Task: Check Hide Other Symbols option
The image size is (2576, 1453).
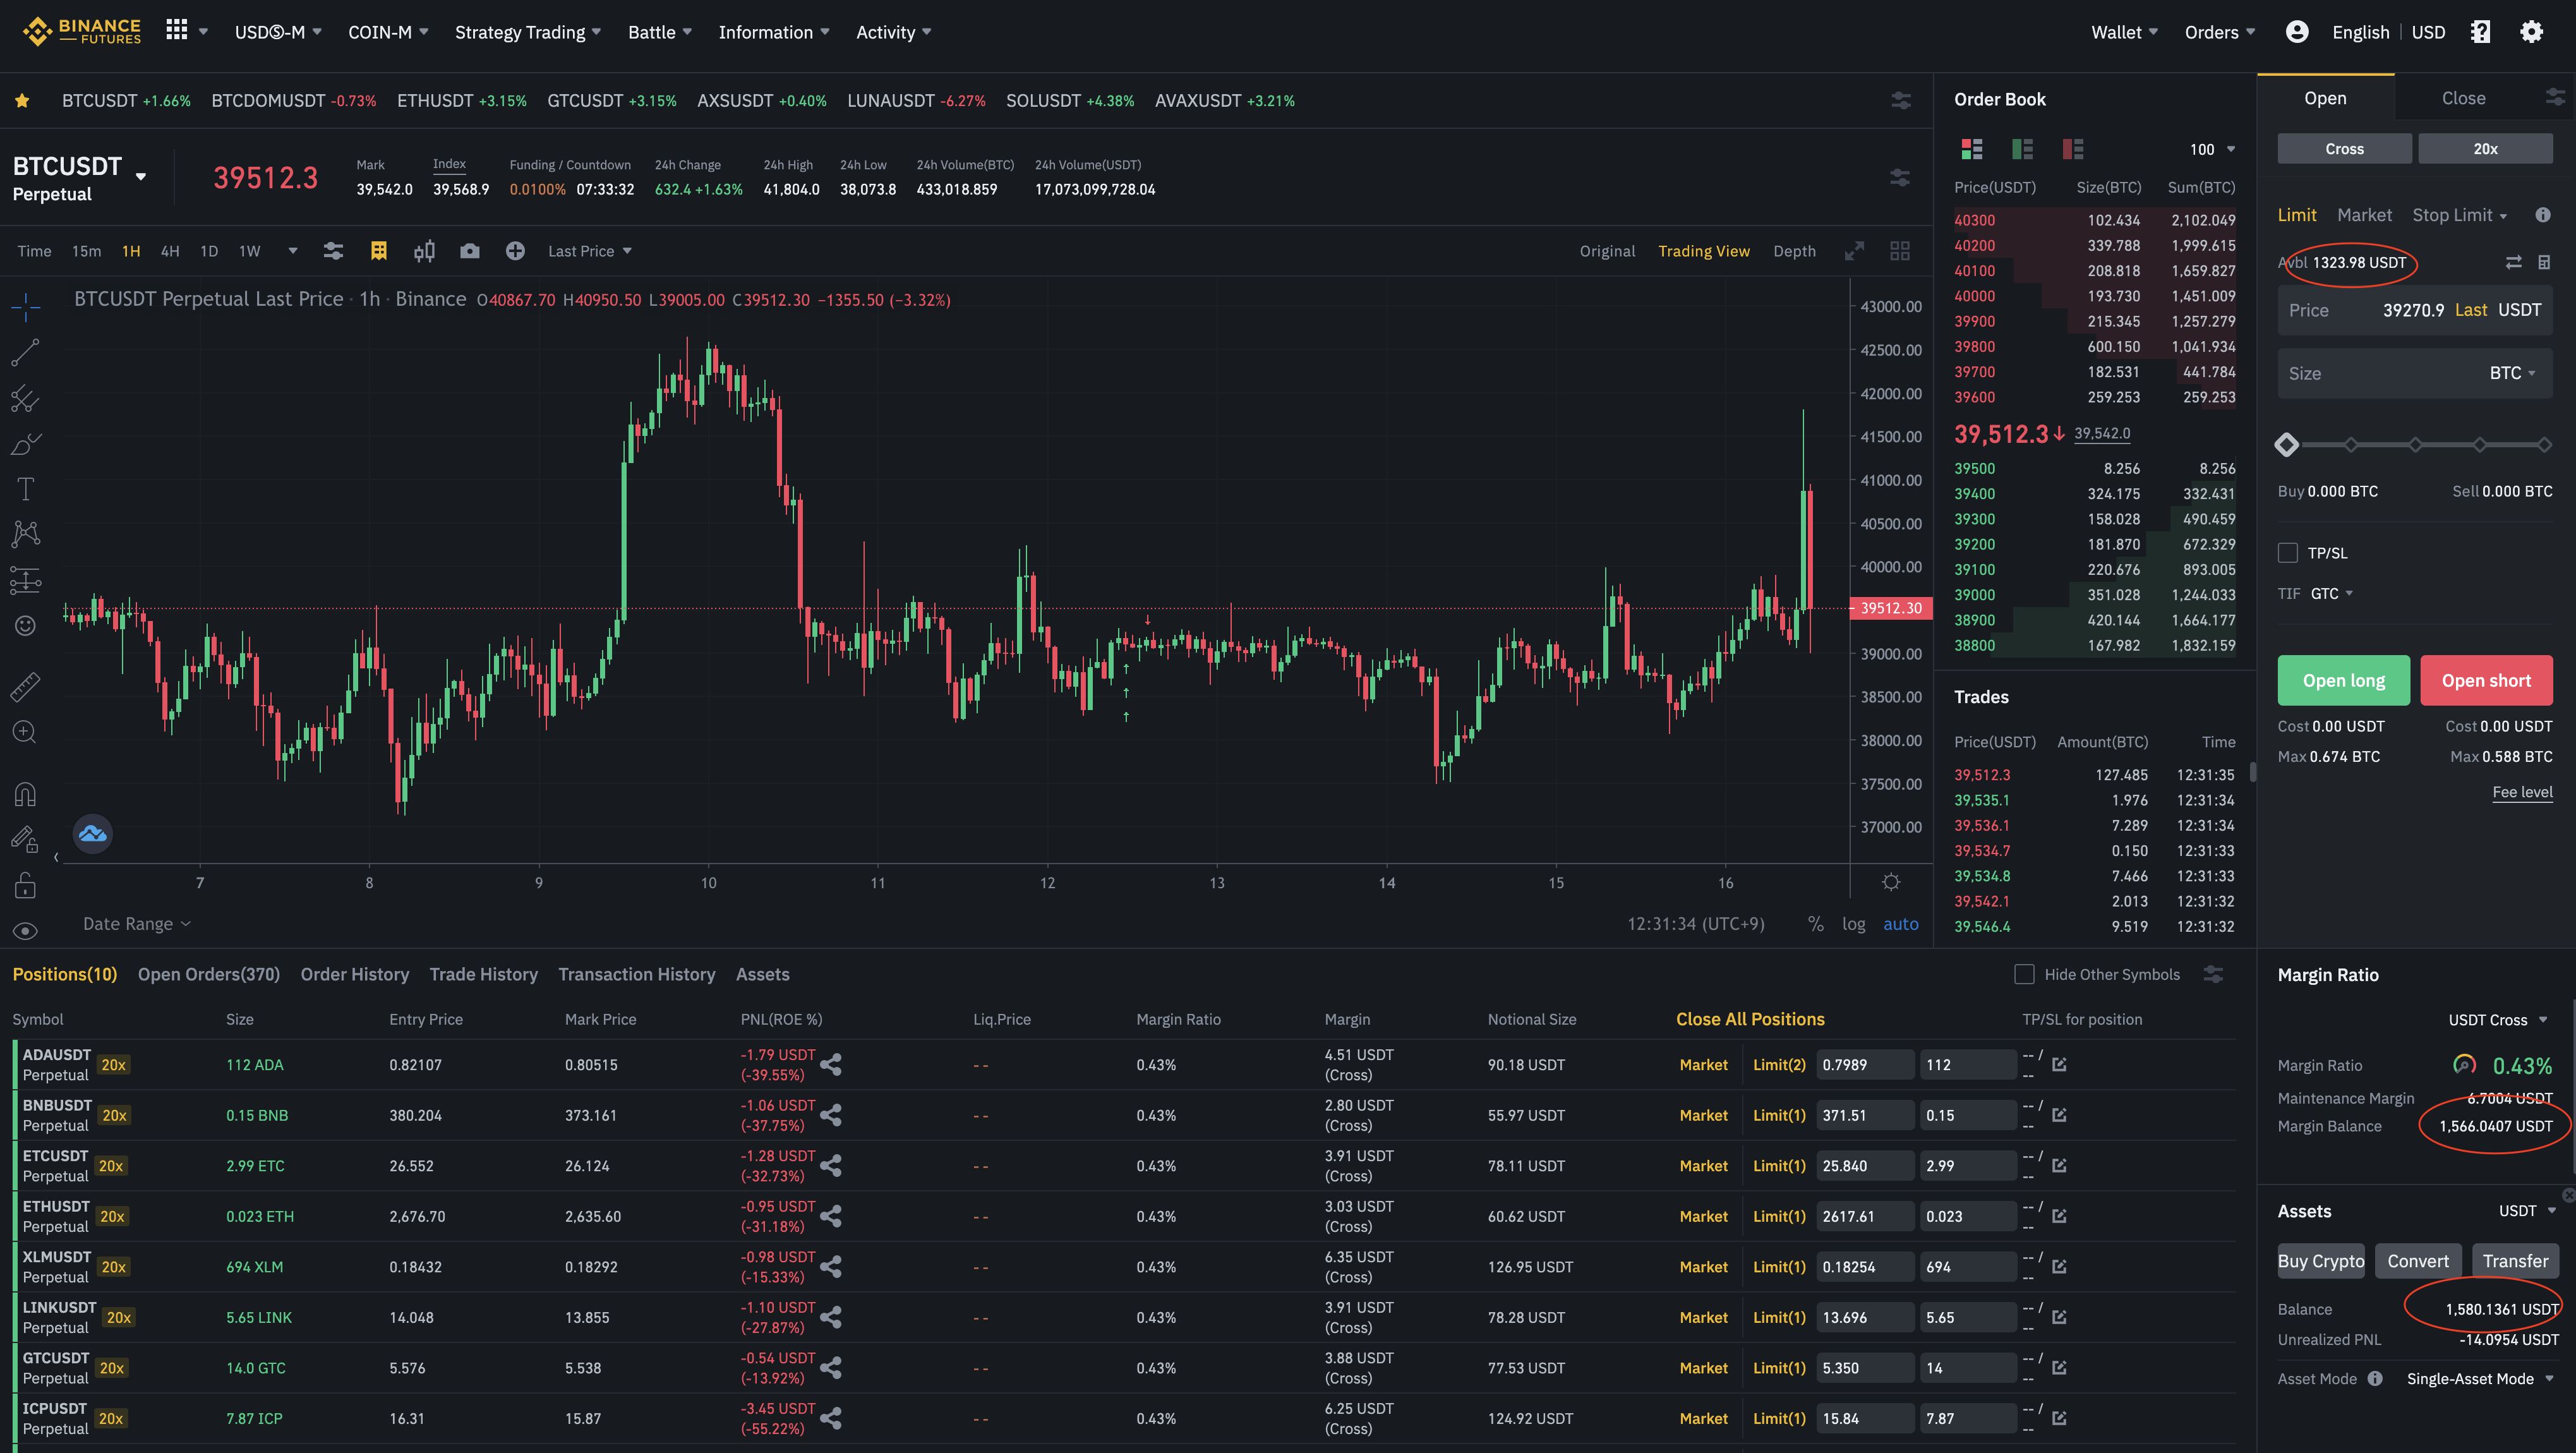Action: [x=2024, y=974]
